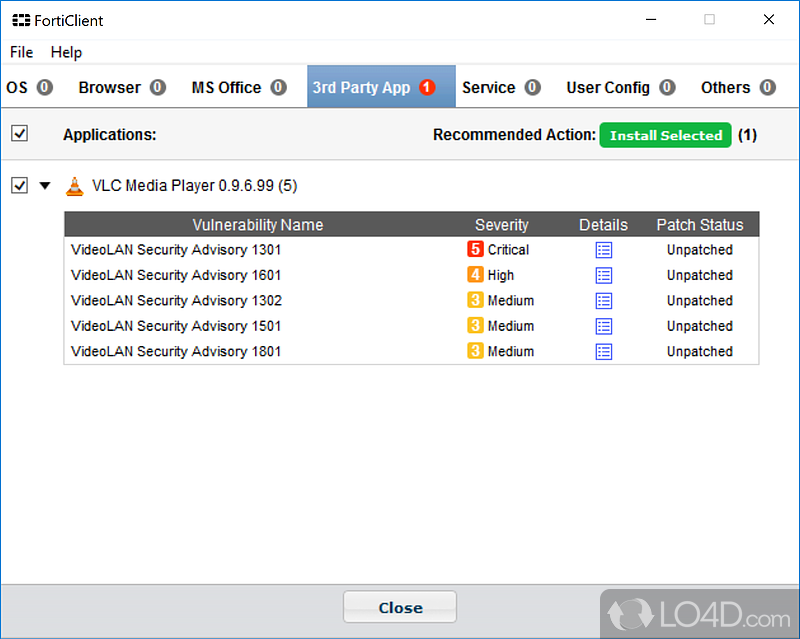The image size is (800, 639).
Task: Uncheck the VLC Media Player checkbox
Action: click(x=20, y=186)
